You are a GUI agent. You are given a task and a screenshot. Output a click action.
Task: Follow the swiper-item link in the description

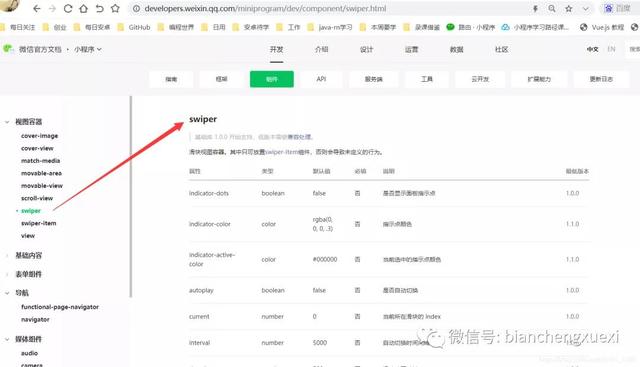click(281, 152)
